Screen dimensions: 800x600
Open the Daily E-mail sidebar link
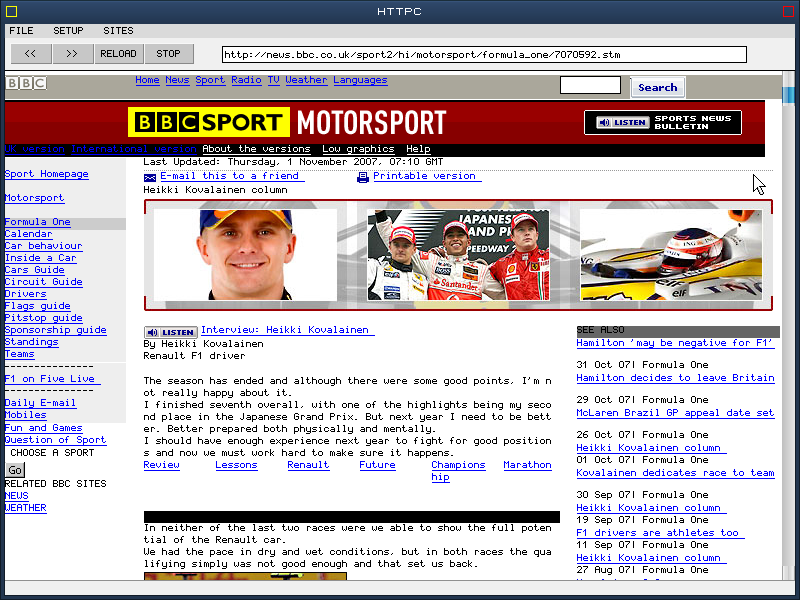click(x=40, y=403)
